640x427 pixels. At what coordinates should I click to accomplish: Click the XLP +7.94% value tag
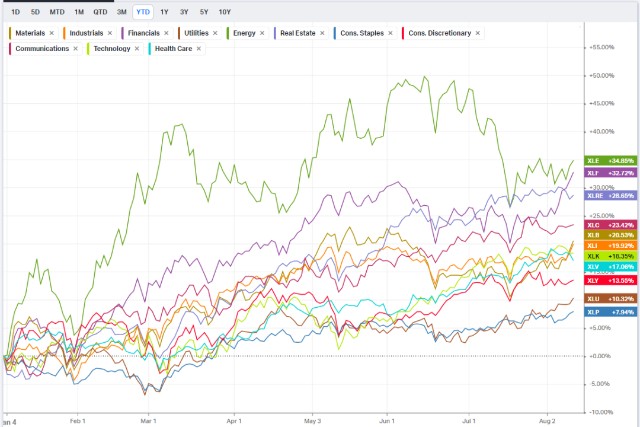point(611,312)
